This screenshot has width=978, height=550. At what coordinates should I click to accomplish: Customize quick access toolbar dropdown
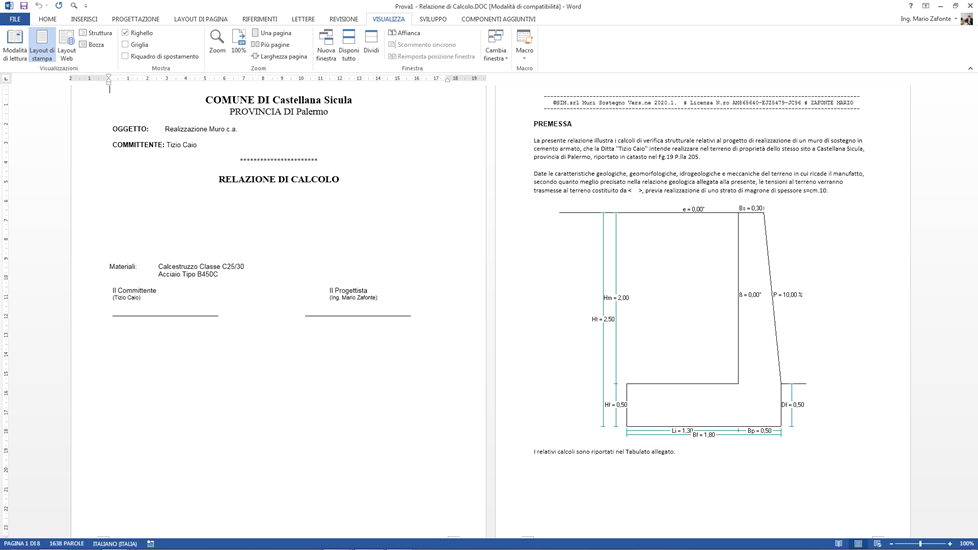86,6
